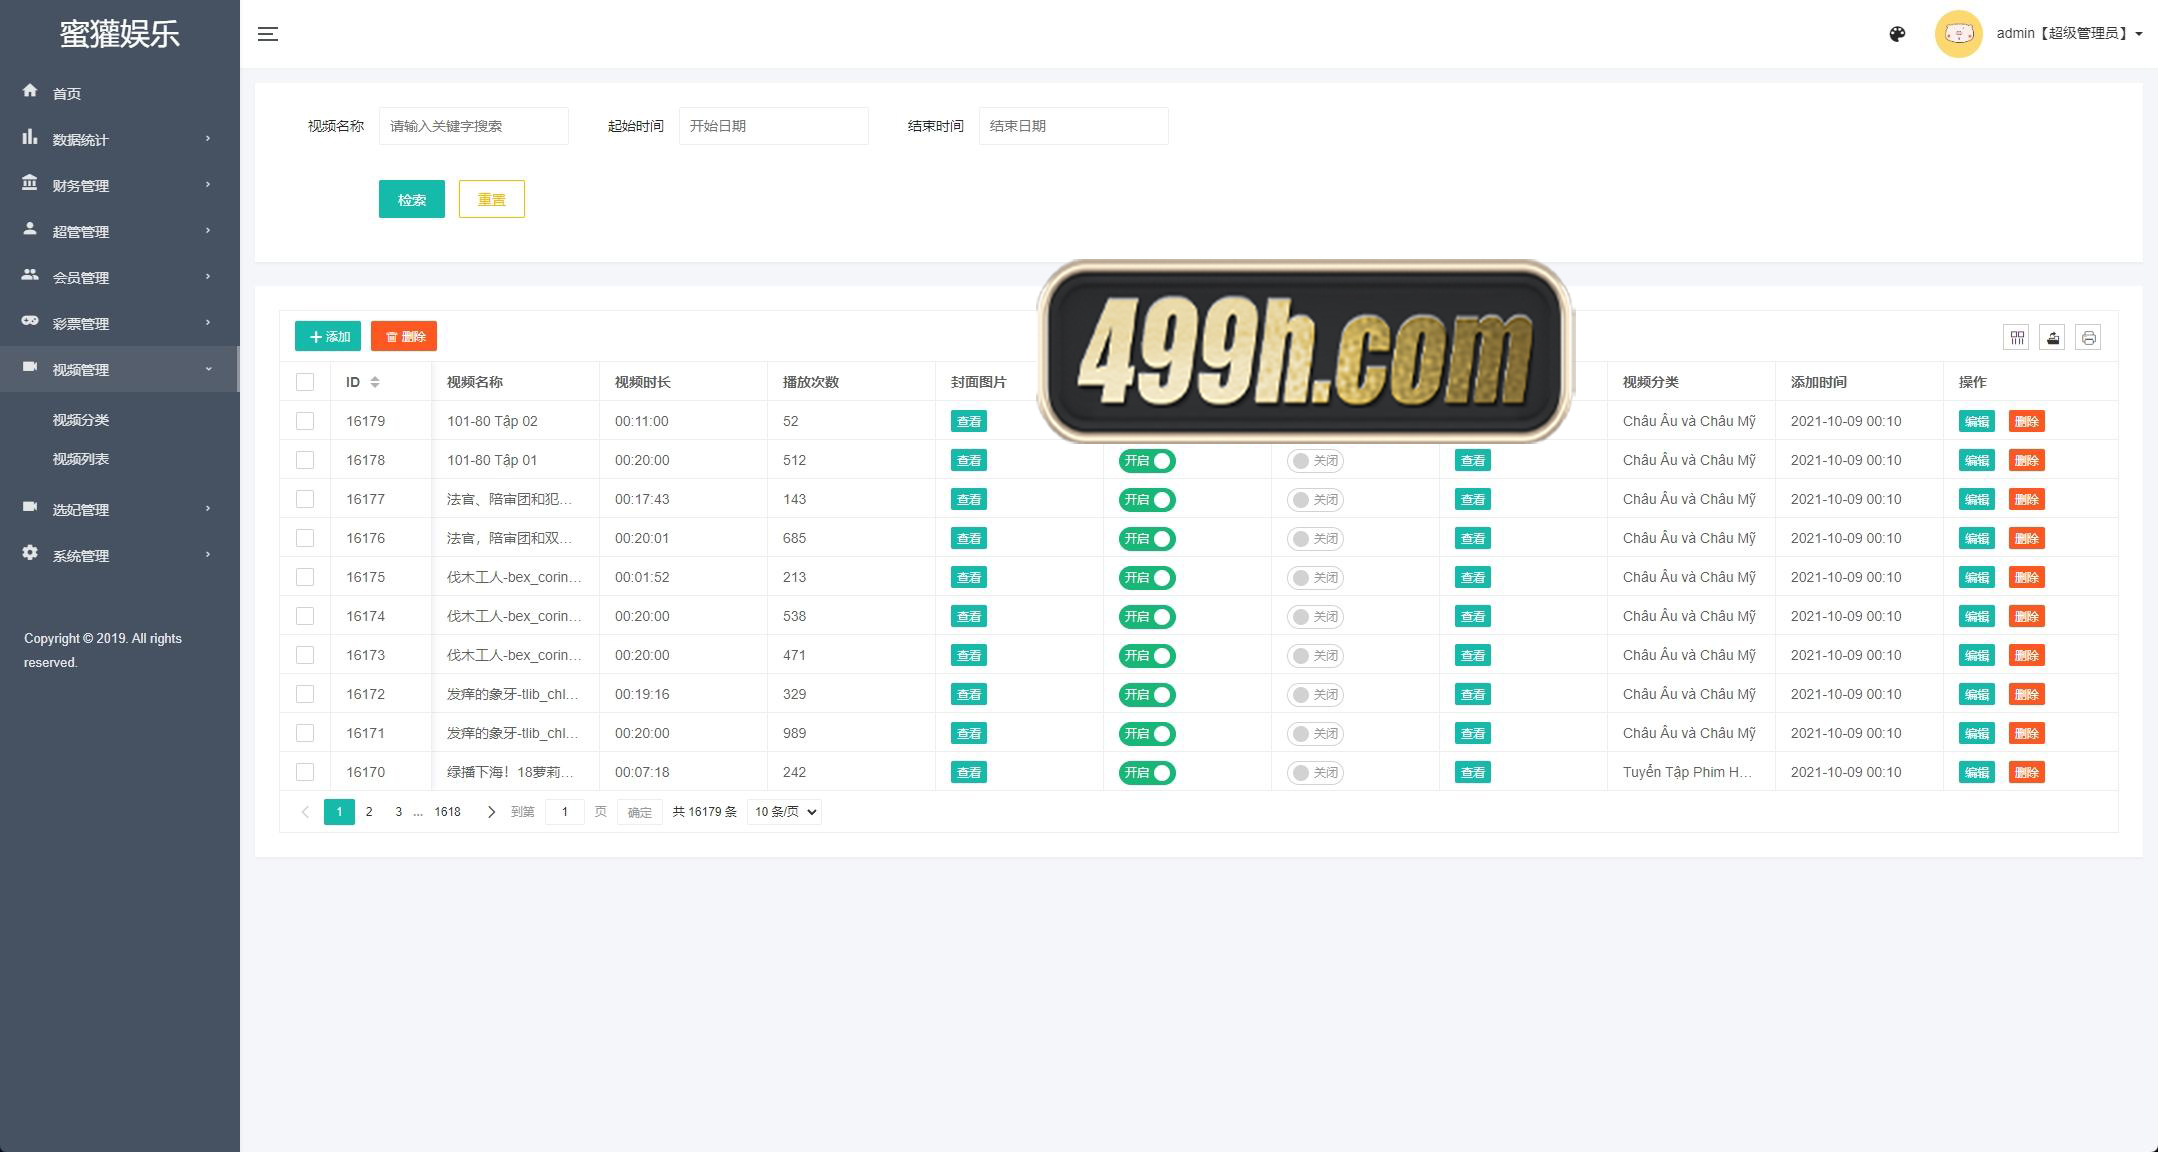This screenshot has width=2158, height=1152.
Task: Check the row 16179 checkbox
Action: 305,421
